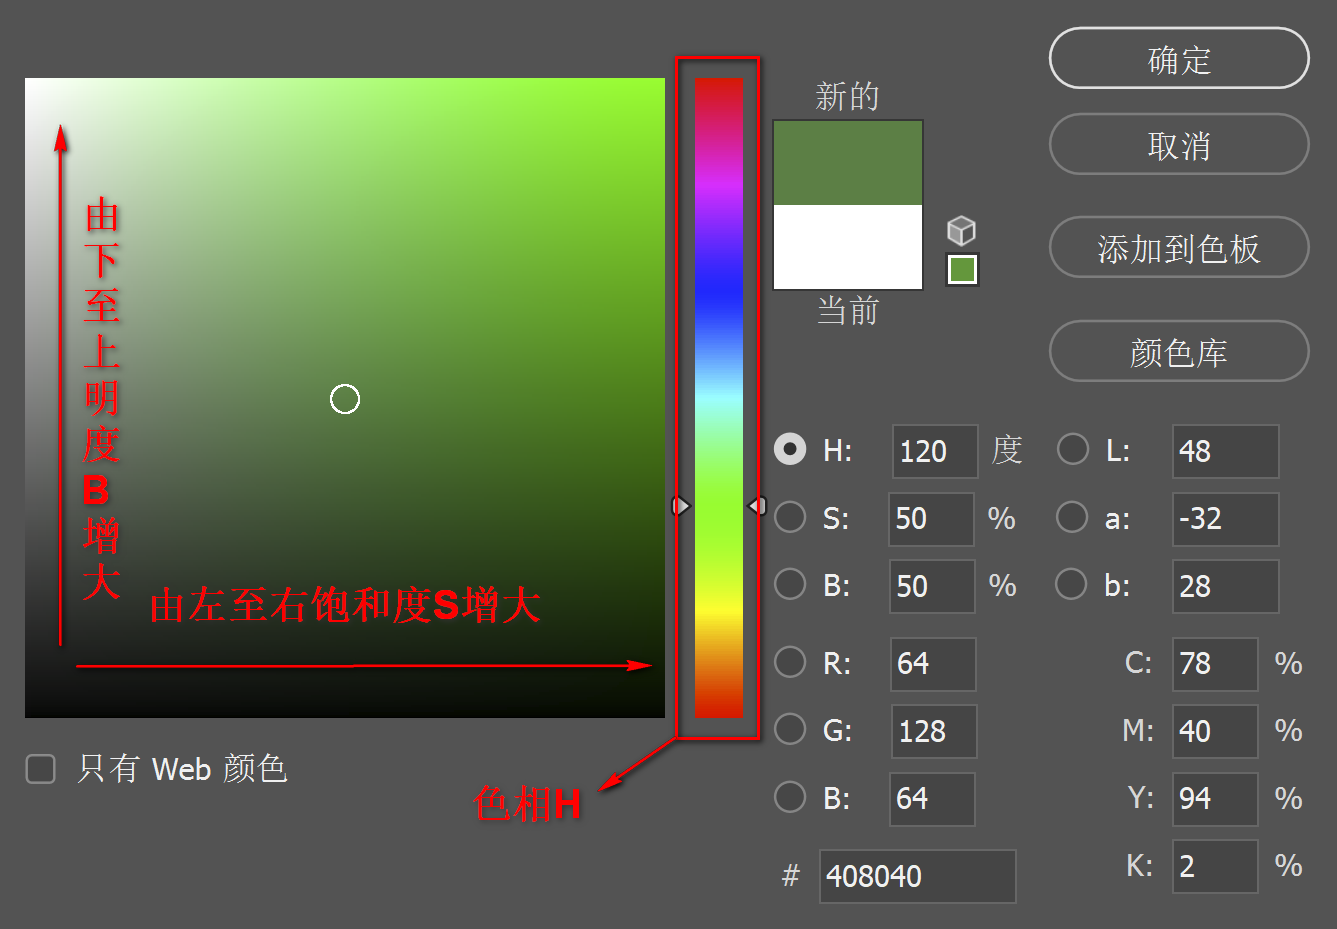The height and width of the screenshot is (929, 1337).
Task: Click the 取消 button
Action: (x=1178, y=145)
